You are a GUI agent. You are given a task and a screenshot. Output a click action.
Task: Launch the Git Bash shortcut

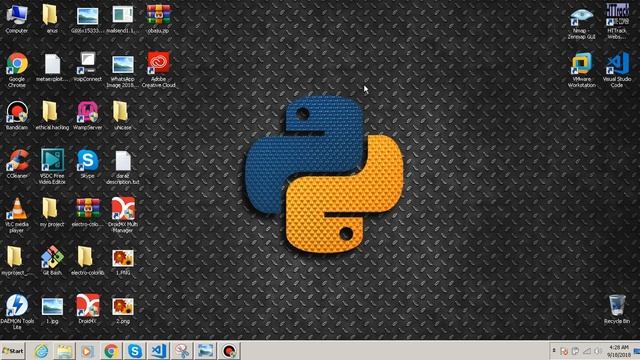tap(52, 261)
